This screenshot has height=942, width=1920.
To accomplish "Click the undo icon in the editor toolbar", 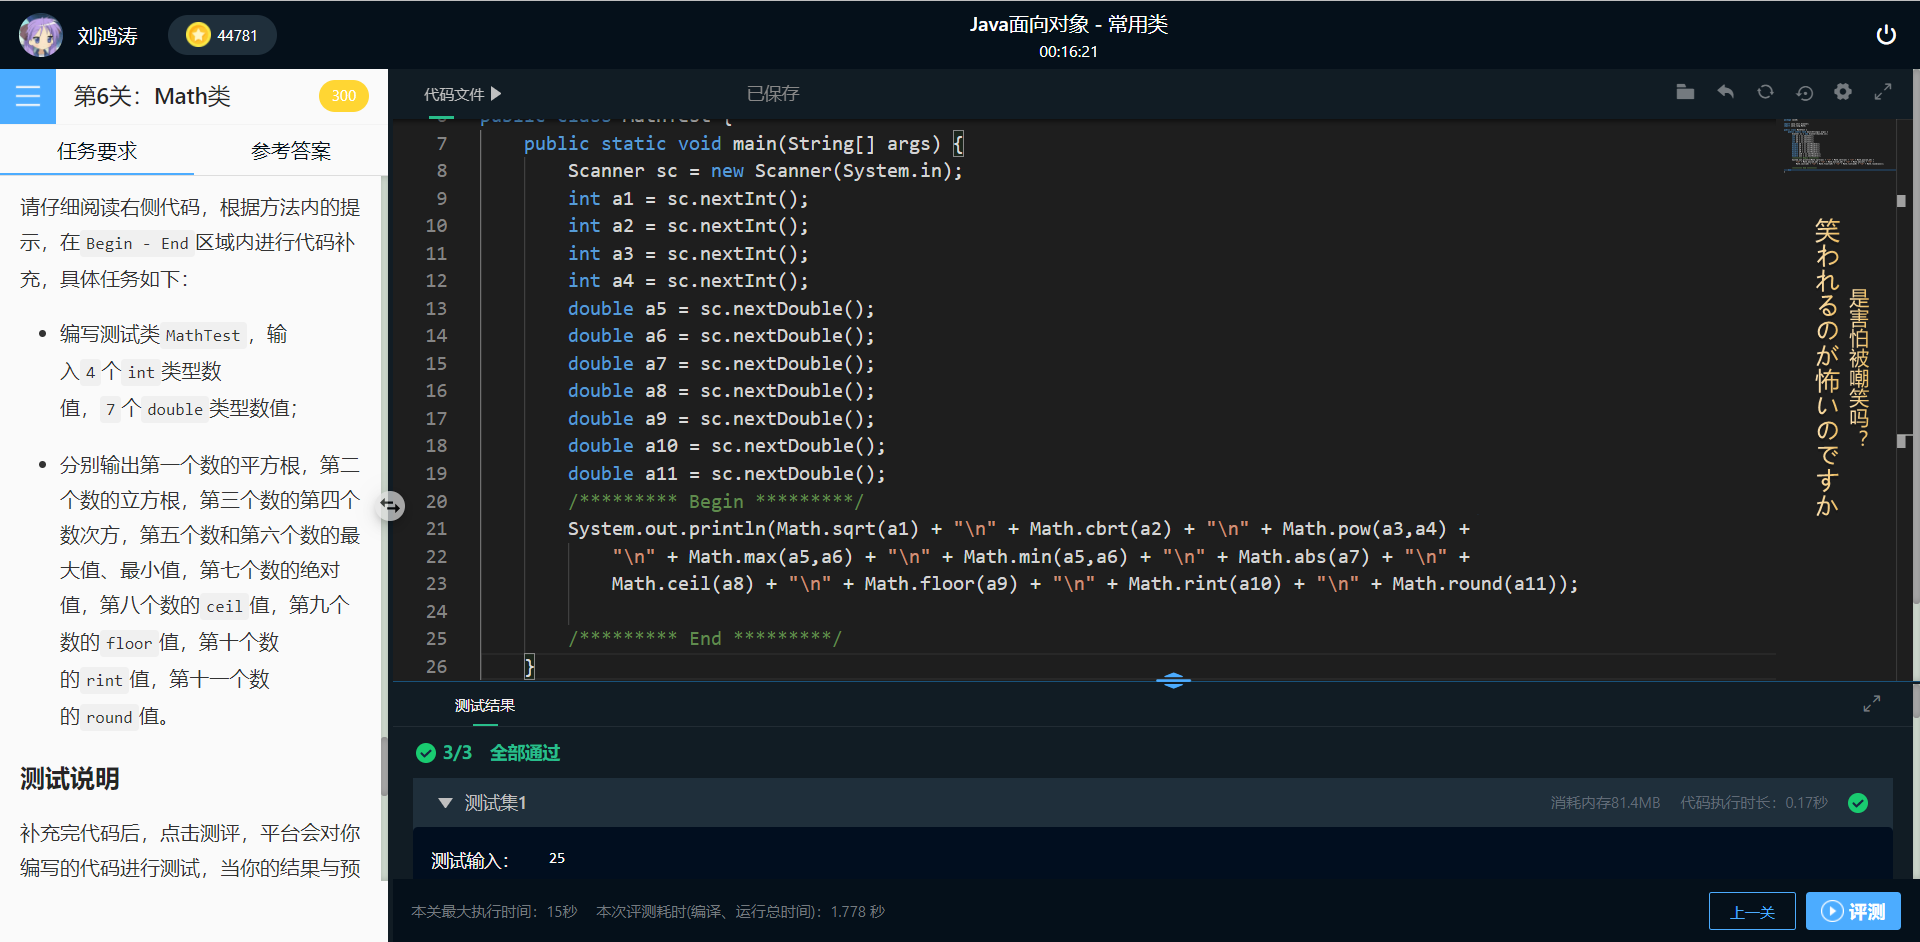I will point(1725,91).
